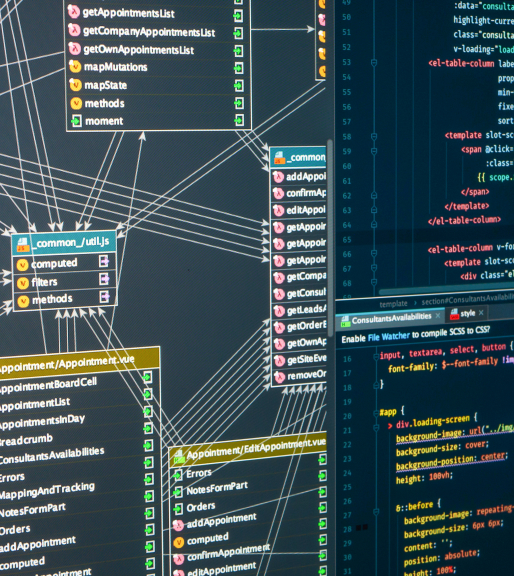This screenshot has height=576, width=514.
Task: Click the lambda icon beside removeOr
Action: 280,377
